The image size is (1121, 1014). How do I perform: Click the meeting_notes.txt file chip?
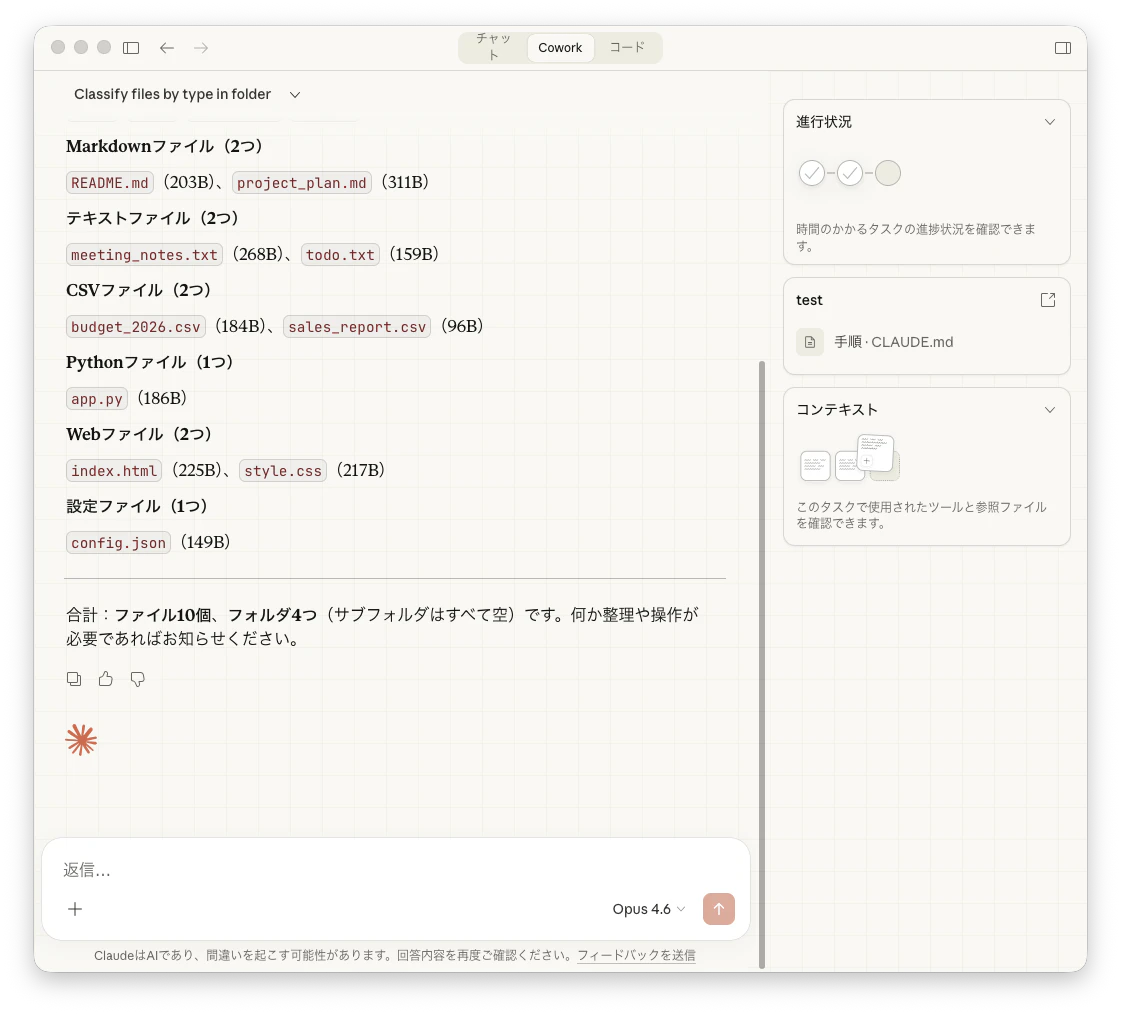coord(144,255)
